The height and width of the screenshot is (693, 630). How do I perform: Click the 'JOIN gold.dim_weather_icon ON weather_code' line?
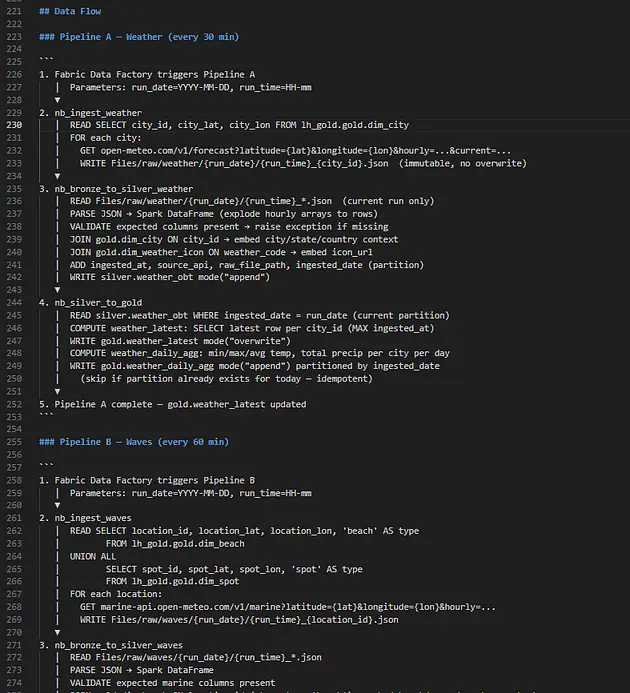tap(221, 252)
